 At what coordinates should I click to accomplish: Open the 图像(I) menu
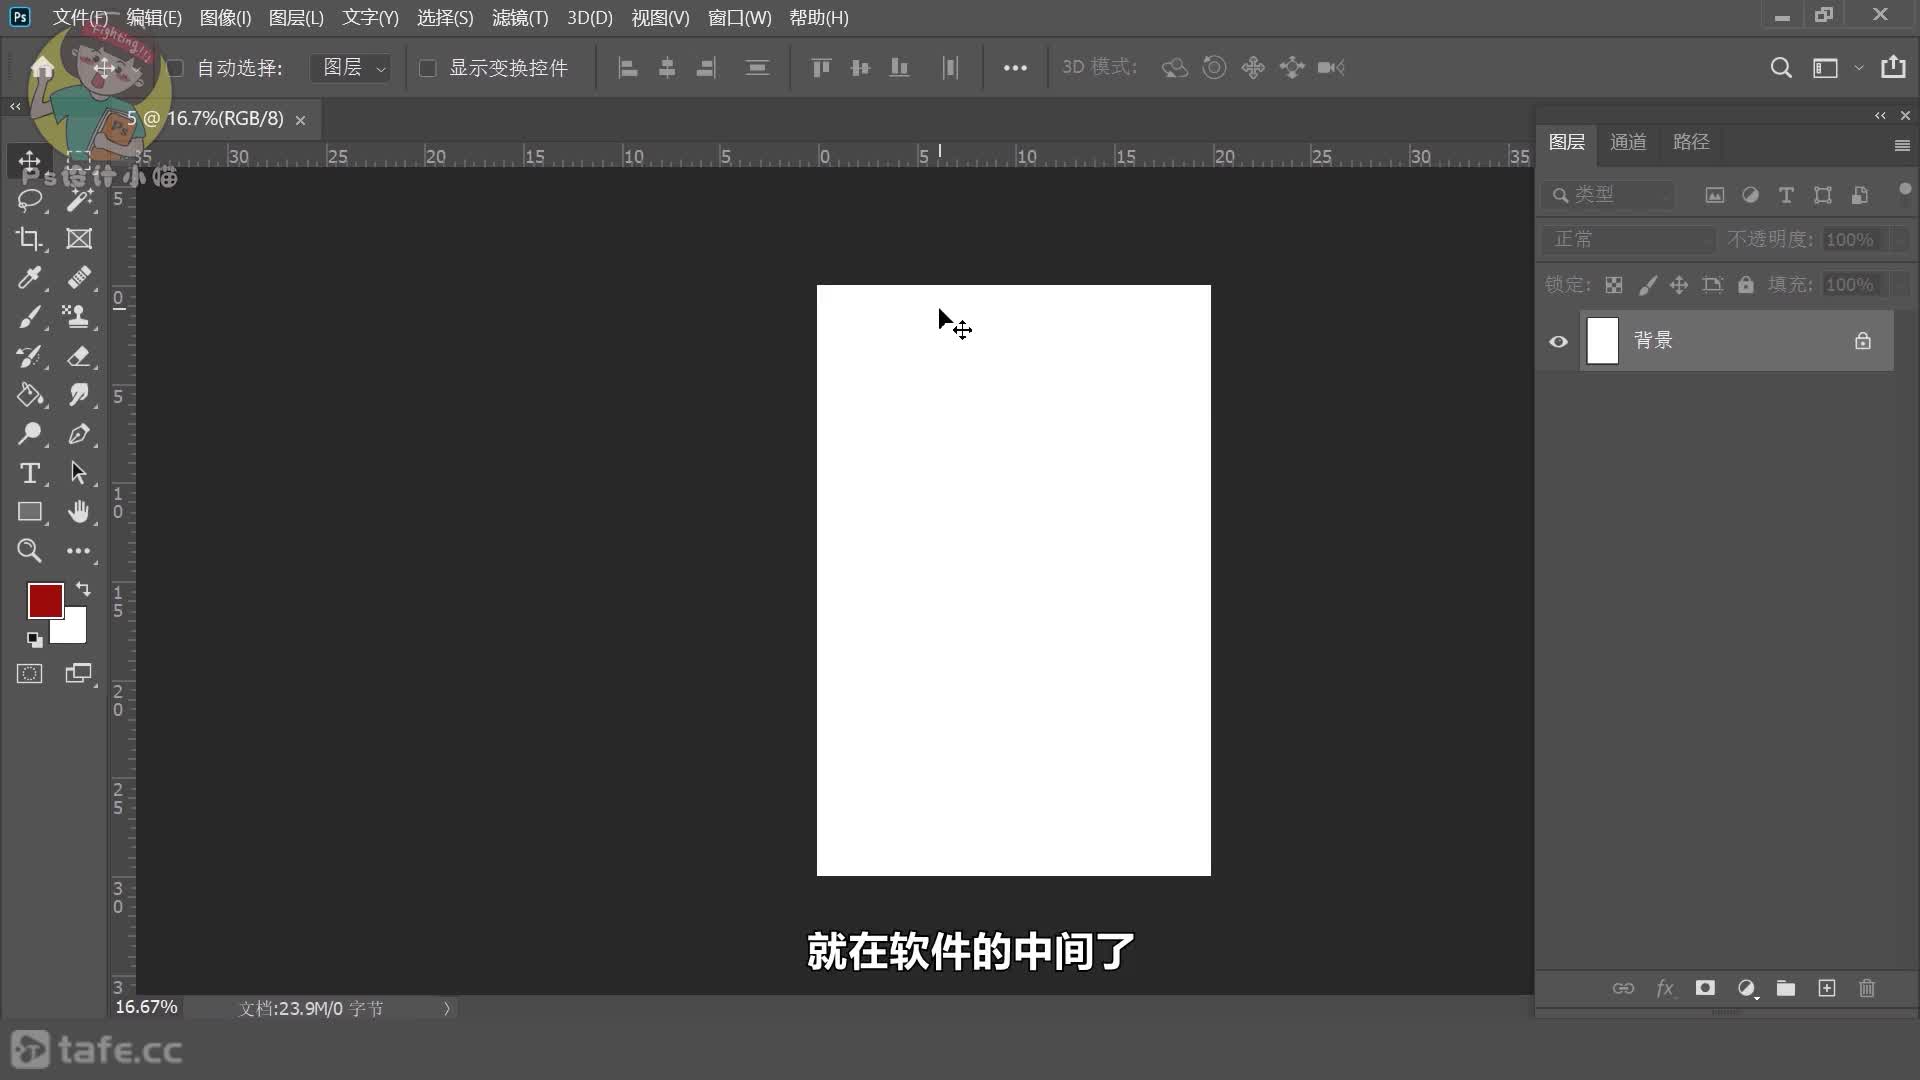point(225,18)
